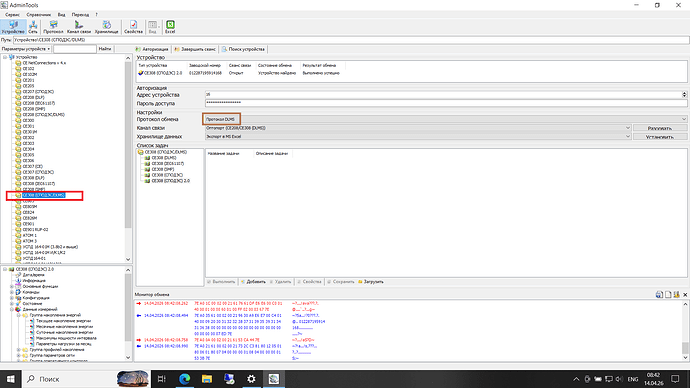The width and height of the screenshot is (690, 388).
Task: Click the AdminTools taskbar icon
Action: coord(274,379)
